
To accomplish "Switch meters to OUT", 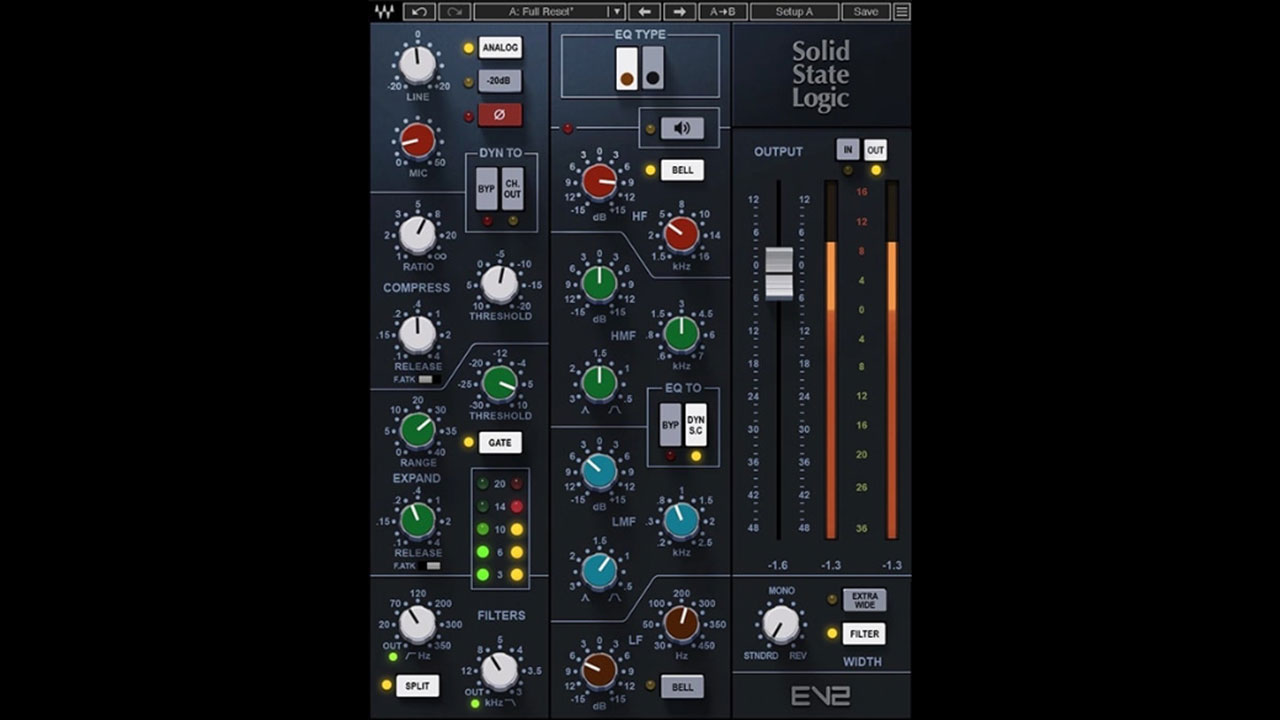I will pos(875,150).
